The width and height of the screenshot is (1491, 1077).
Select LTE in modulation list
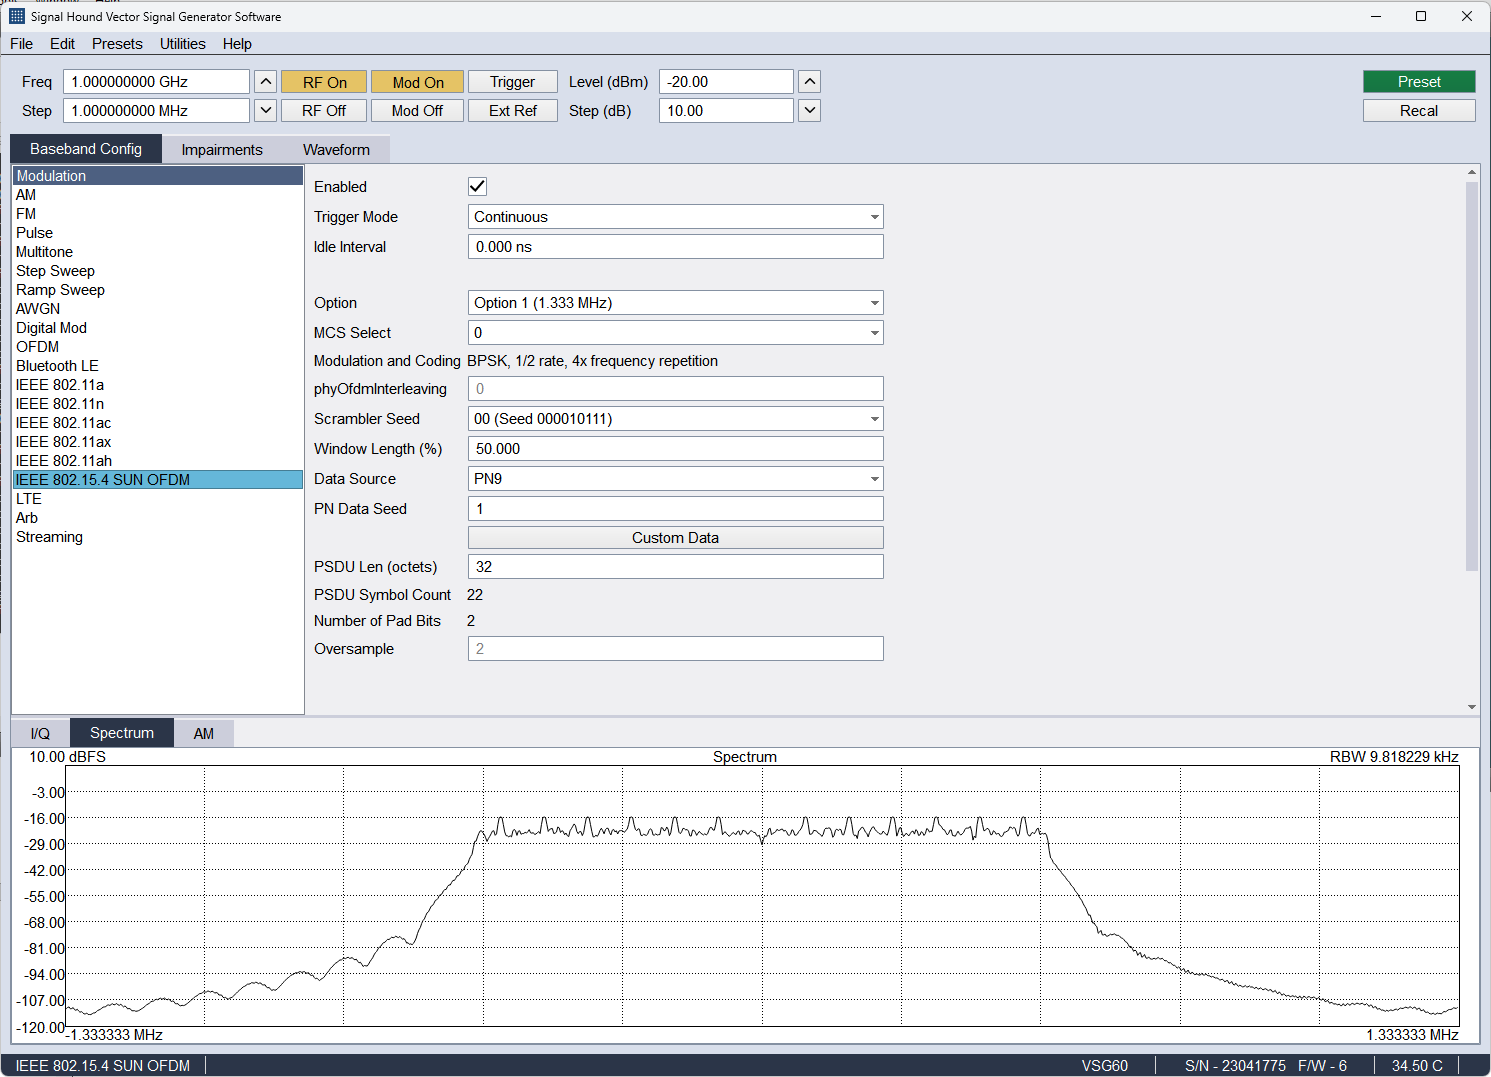pyautogui.click(x=158, y=499)
